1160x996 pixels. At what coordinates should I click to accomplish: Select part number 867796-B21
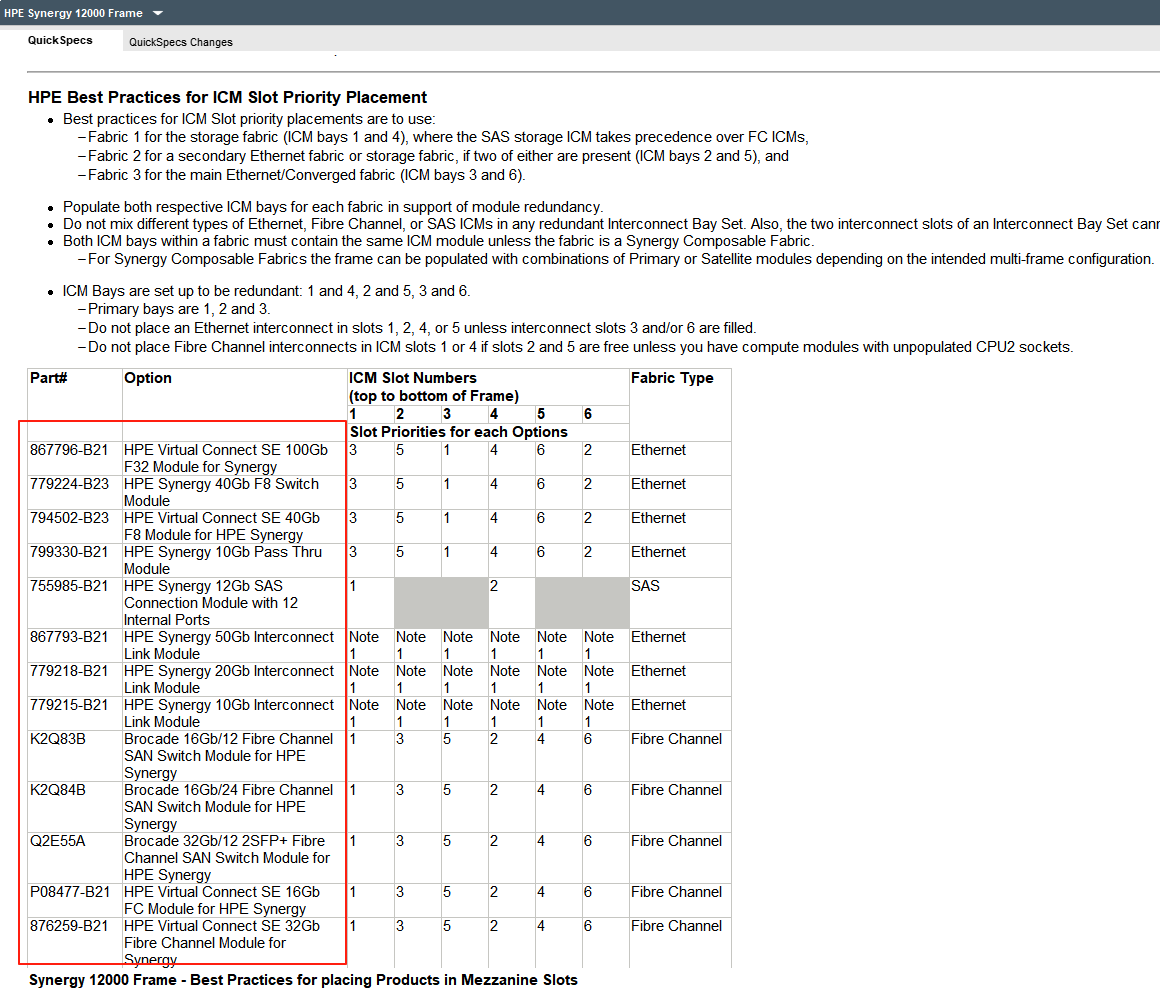70,450
